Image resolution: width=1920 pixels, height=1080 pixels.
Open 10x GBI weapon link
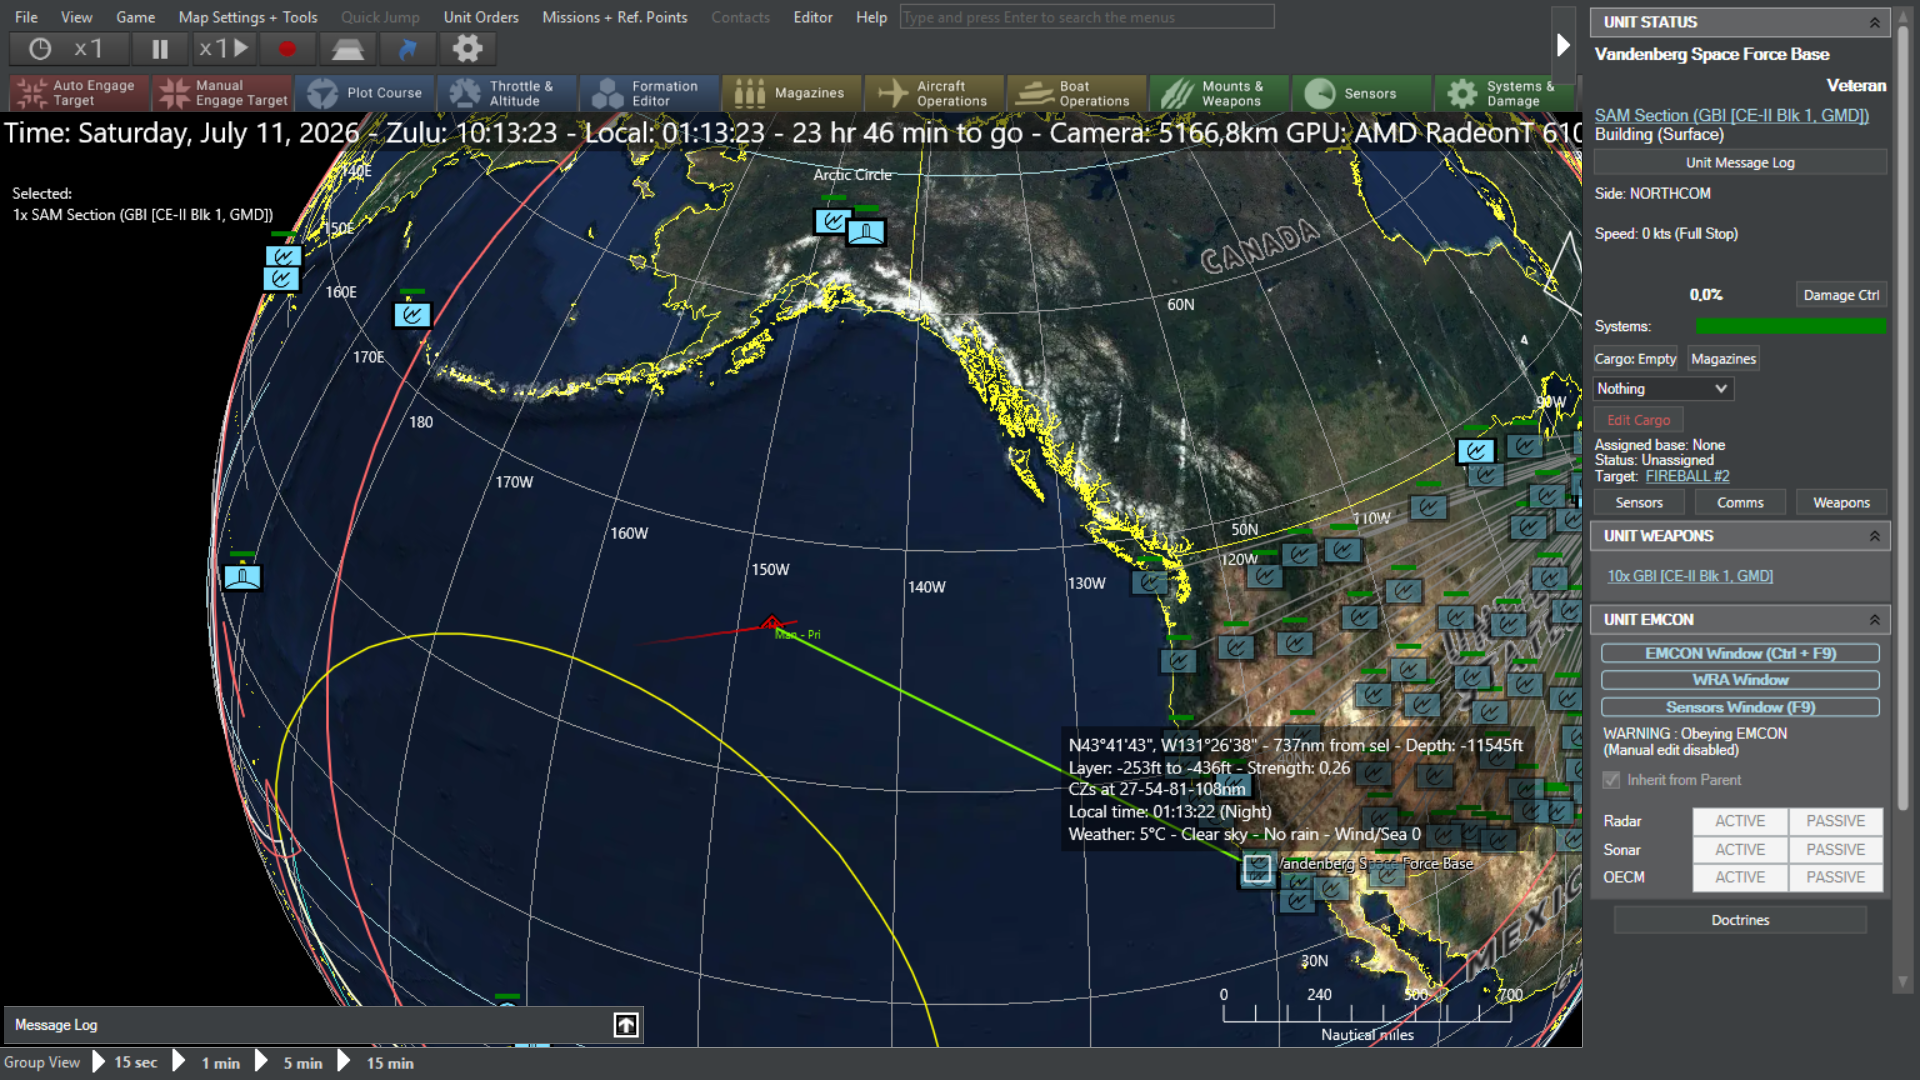(1690, 576)
